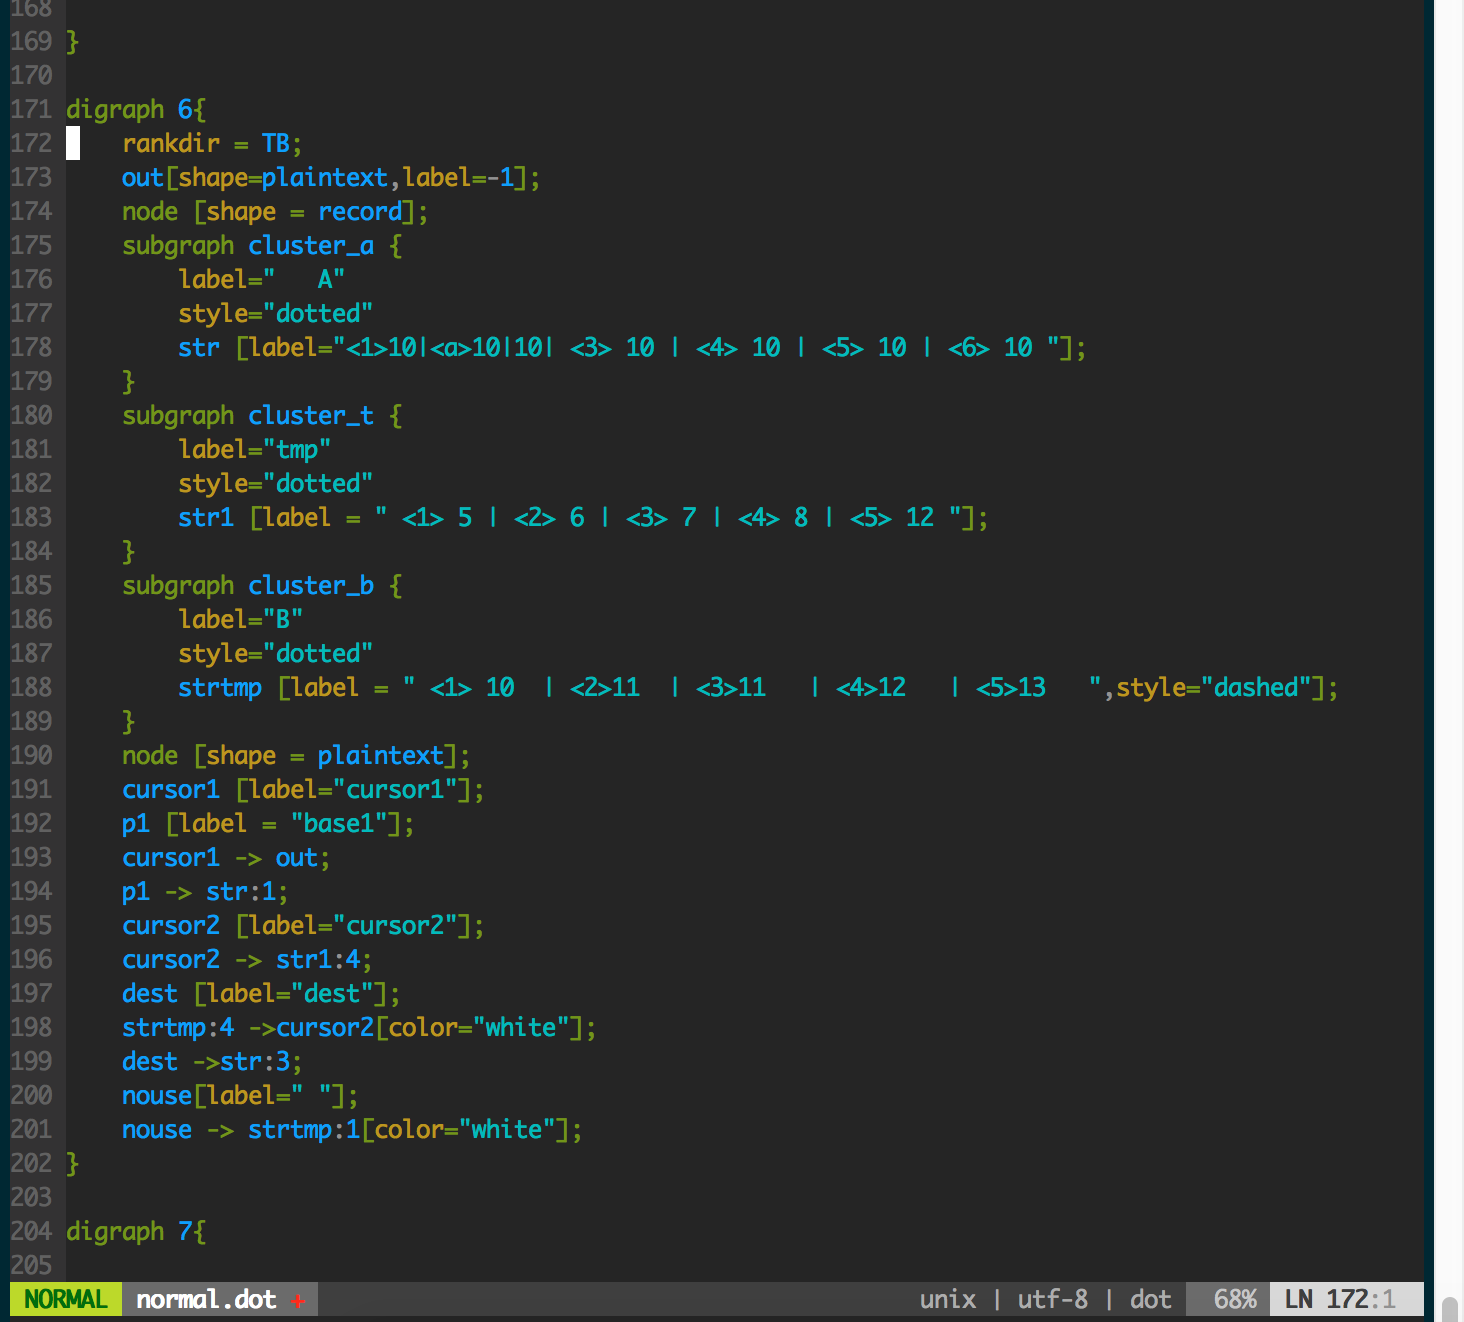This screenshot has height=1322, width=1464.
Task: Click 'style="dotted"' on line 177
Action: tap(276, 313)
